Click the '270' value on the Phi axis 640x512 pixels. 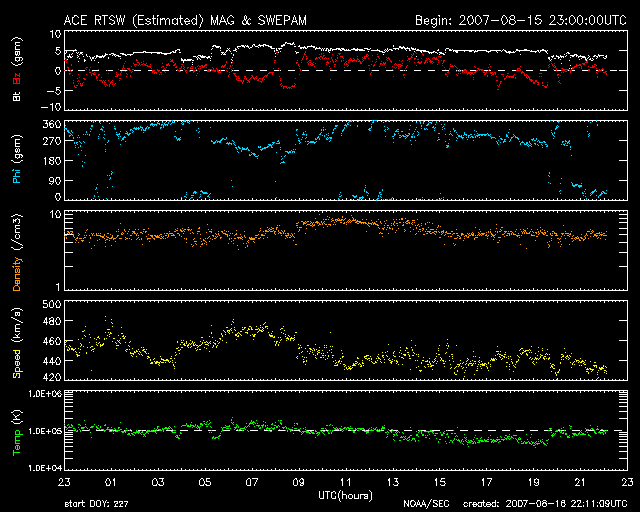52,141
